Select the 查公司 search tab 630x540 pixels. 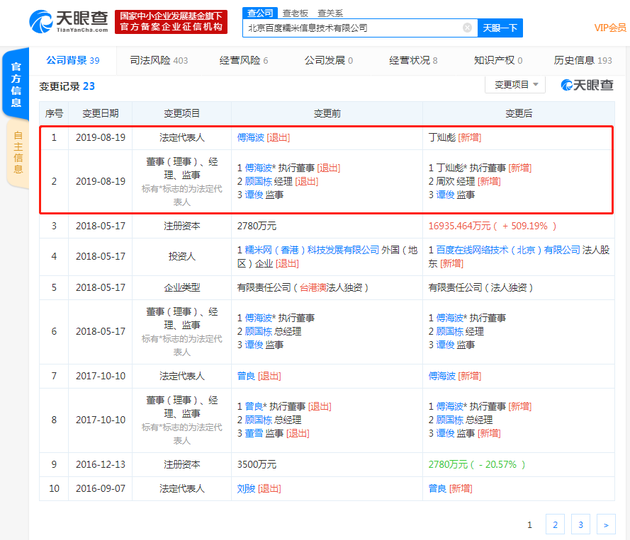(260, 13)
